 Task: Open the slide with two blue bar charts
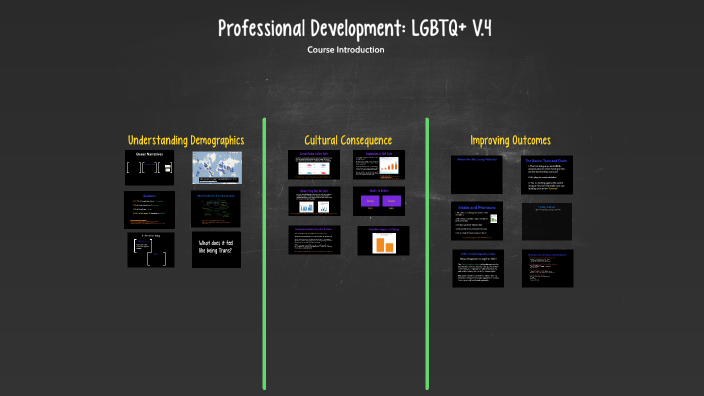(x=314, y=201)
